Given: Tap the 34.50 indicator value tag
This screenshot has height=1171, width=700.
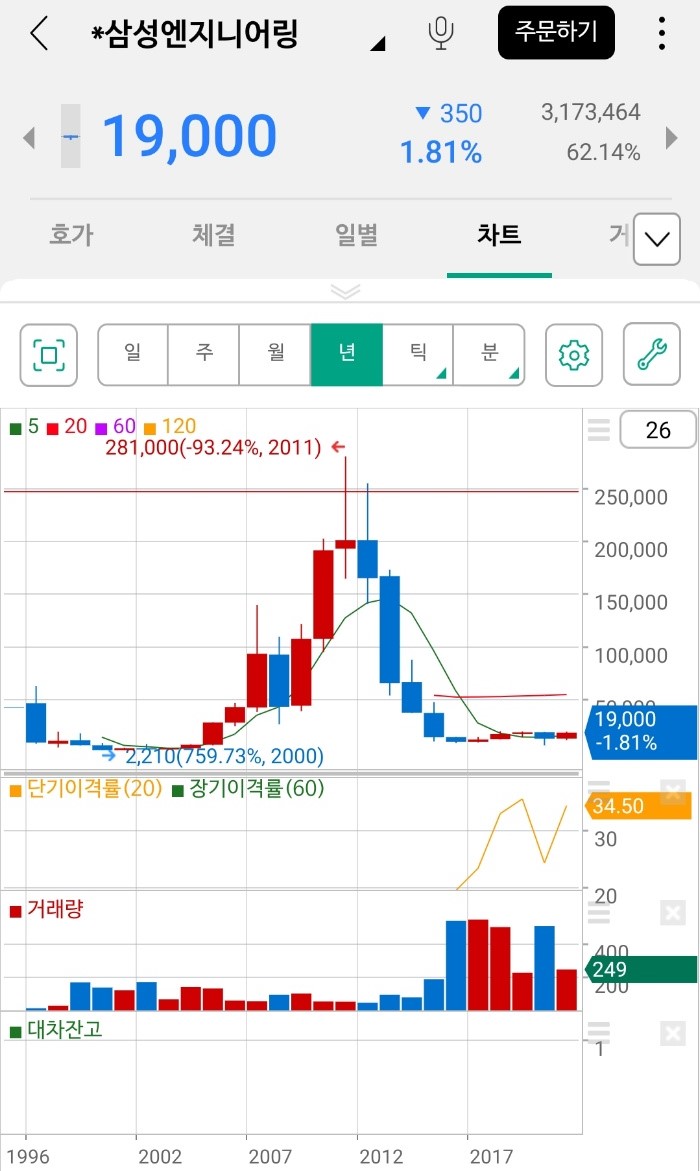Looking at the screenshot, I should click(x=639, y=806).
